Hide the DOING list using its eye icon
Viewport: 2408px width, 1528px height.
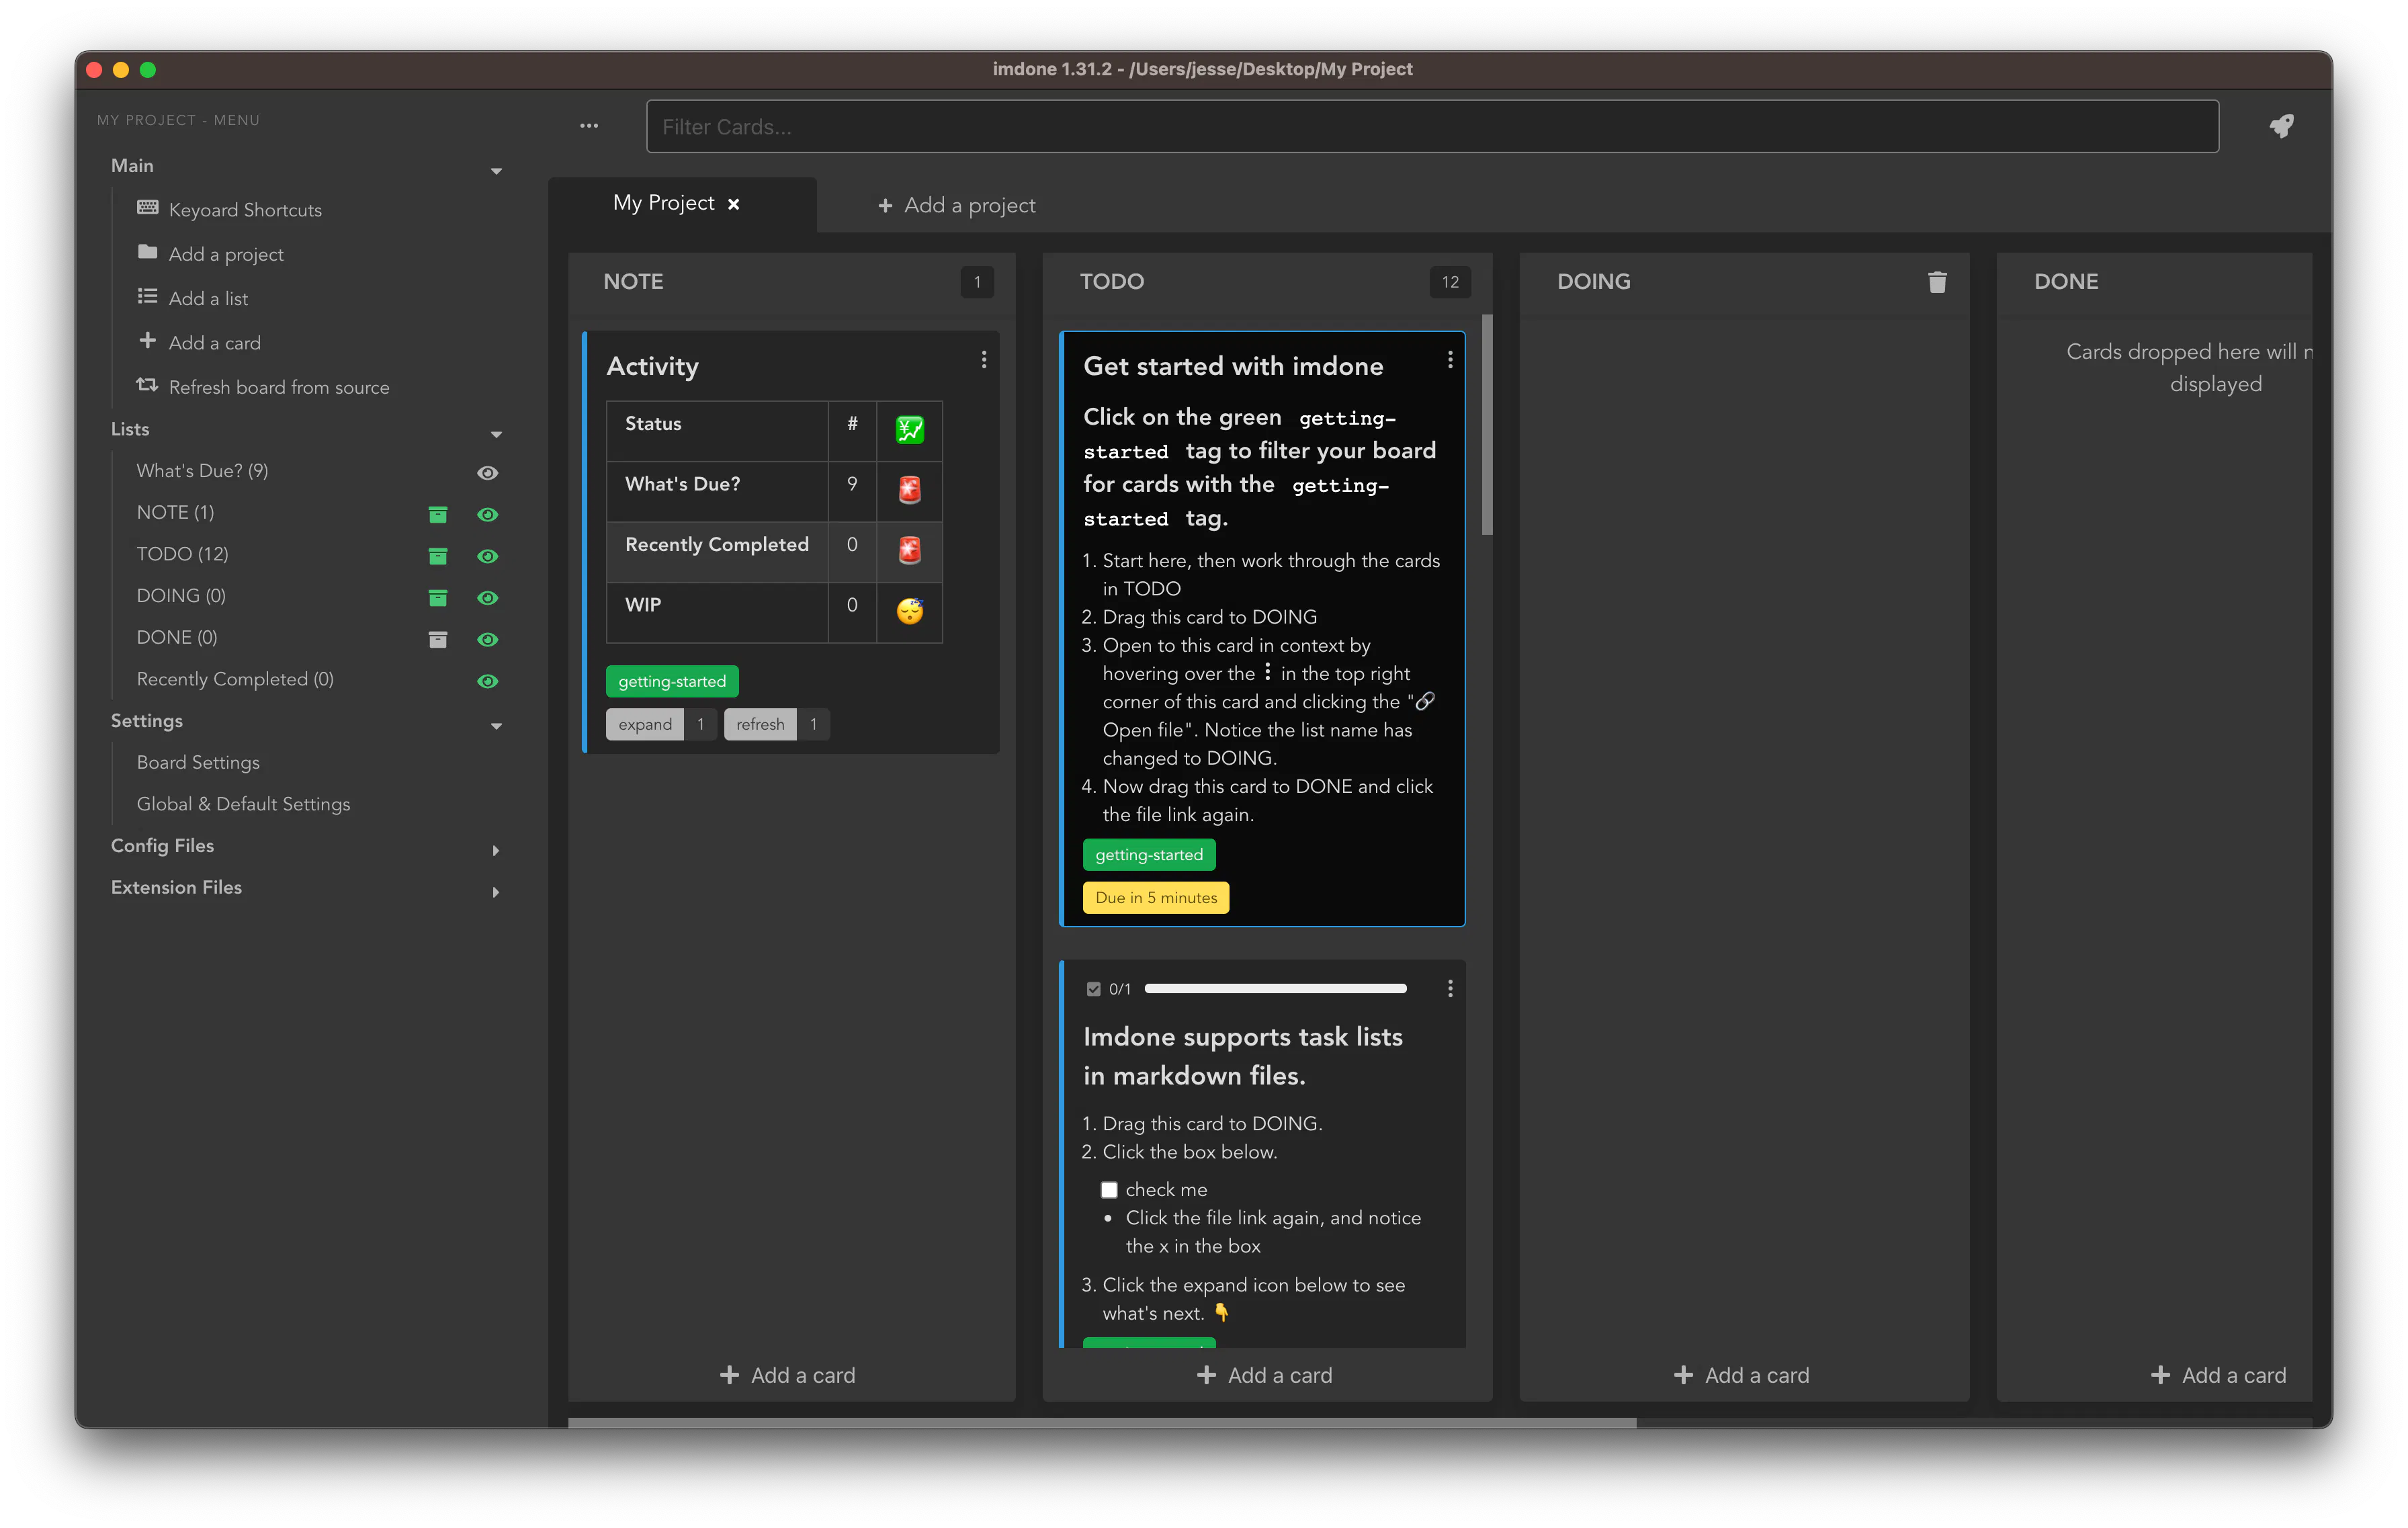pyautogui.click(x=487, y=598)
